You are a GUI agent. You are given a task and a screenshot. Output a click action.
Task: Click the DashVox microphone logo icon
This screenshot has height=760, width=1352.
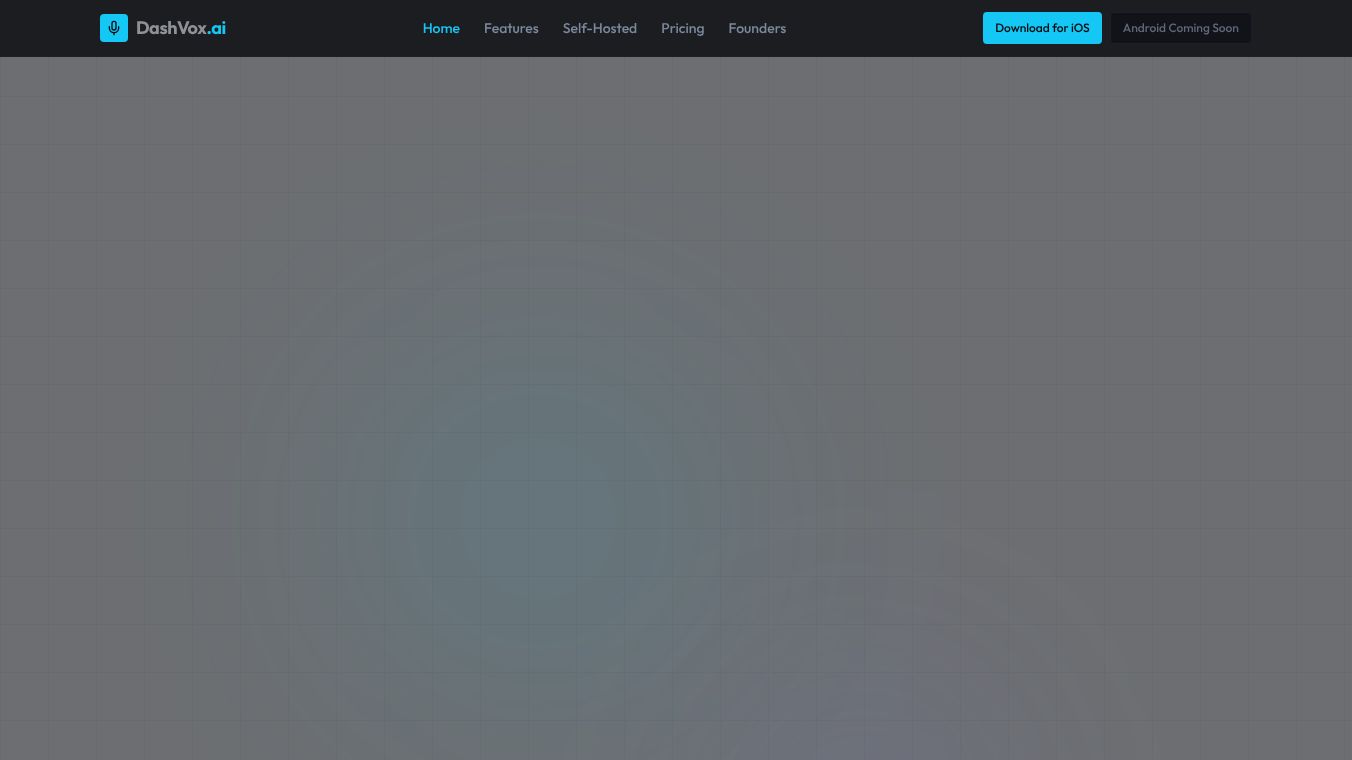pyautogui.click(x=114, y=28)
